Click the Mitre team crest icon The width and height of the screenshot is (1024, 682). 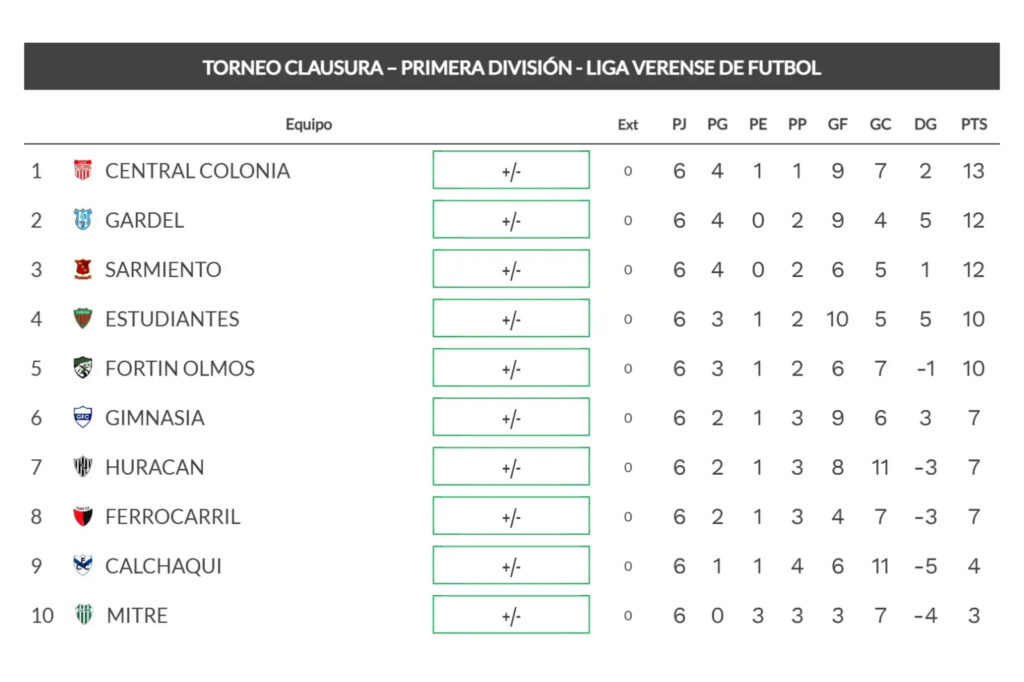tap(83, 615)
